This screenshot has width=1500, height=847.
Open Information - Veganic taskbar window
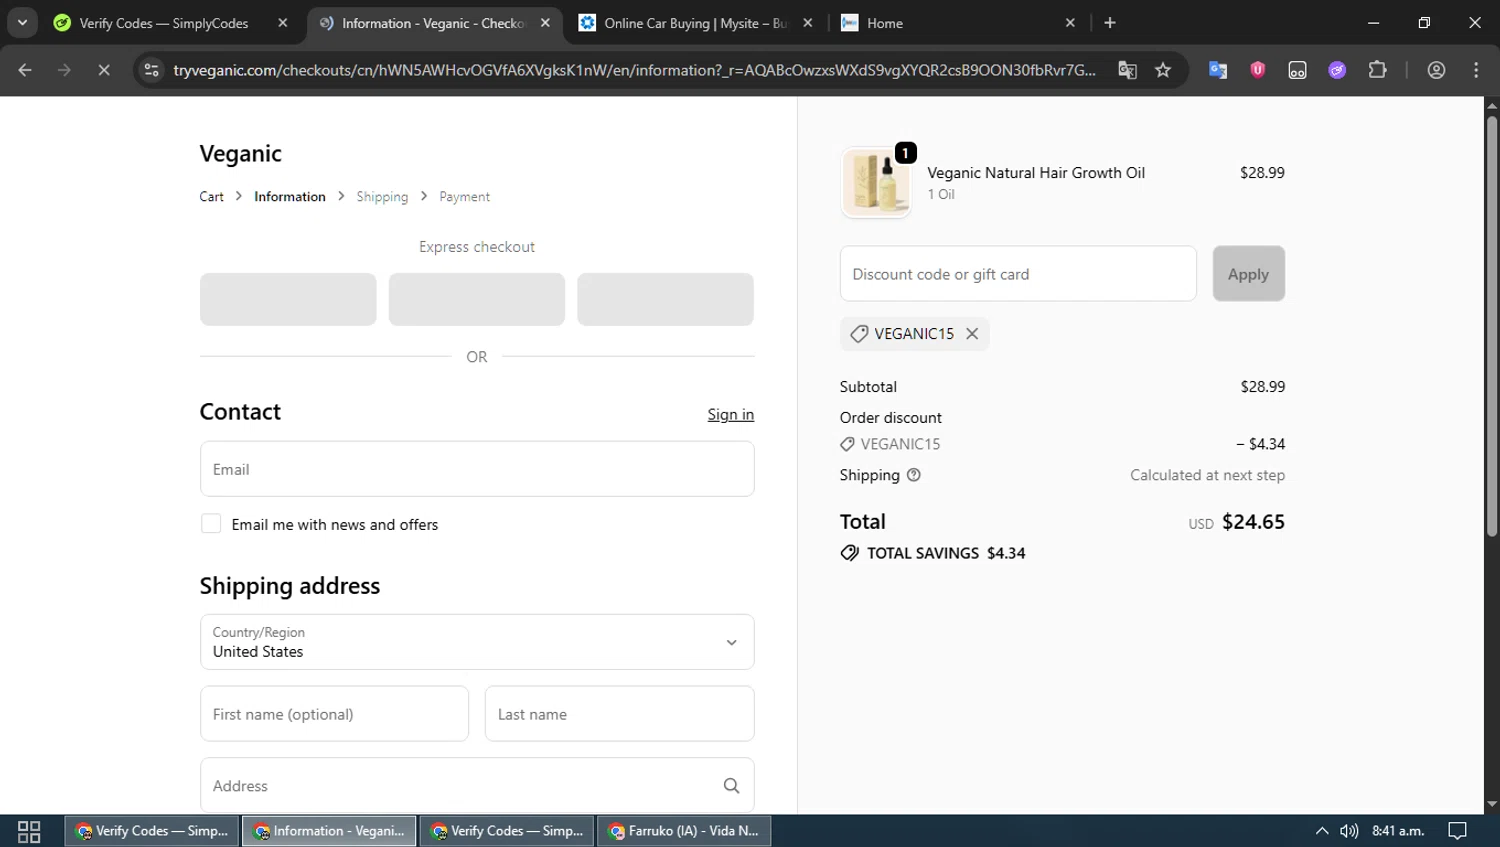pyautogui.click(x=329, y=831)
